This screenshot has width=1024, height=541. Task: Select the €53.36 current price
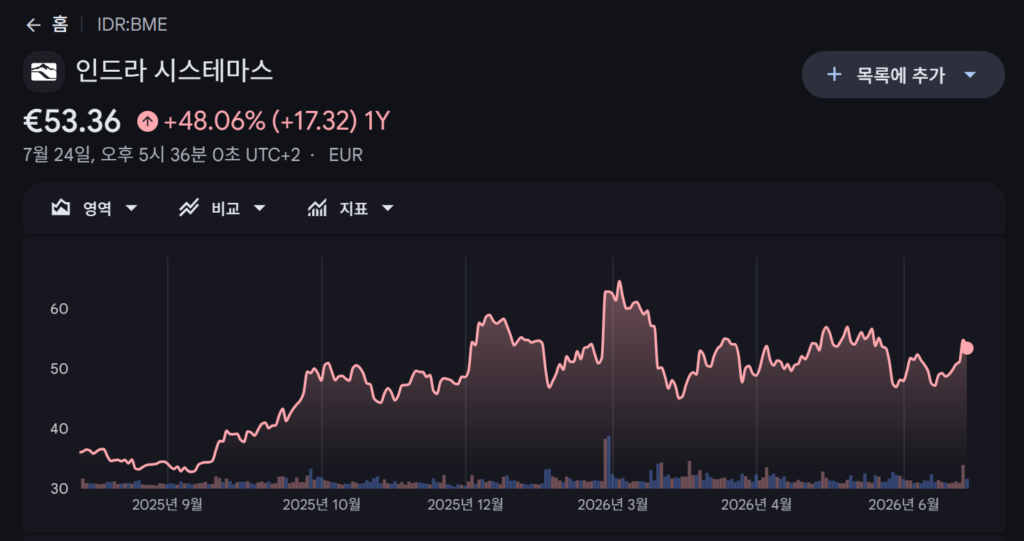(x=72, y=122)
